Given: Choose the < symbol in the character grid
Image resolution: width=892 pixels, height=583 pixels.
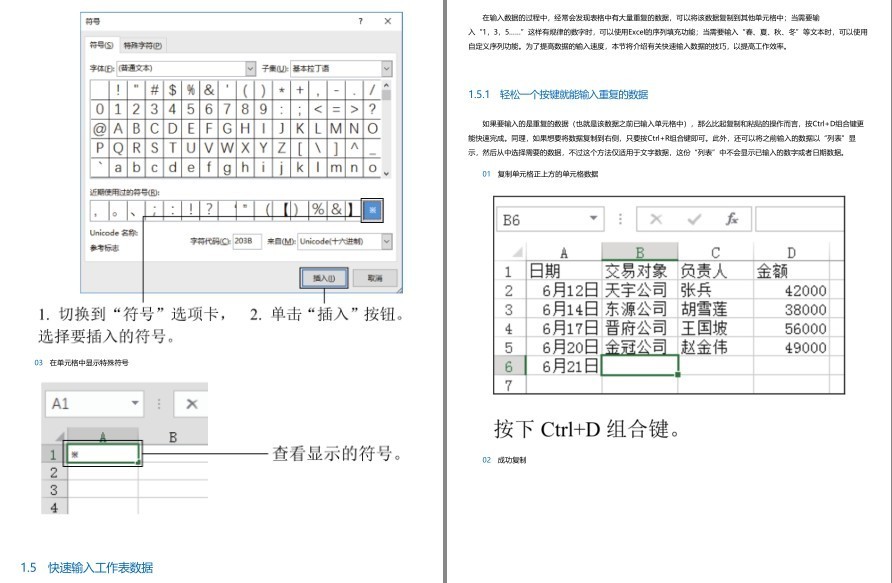Looking at the screenshot, I should pyautogui.click(x=318, y=109).
